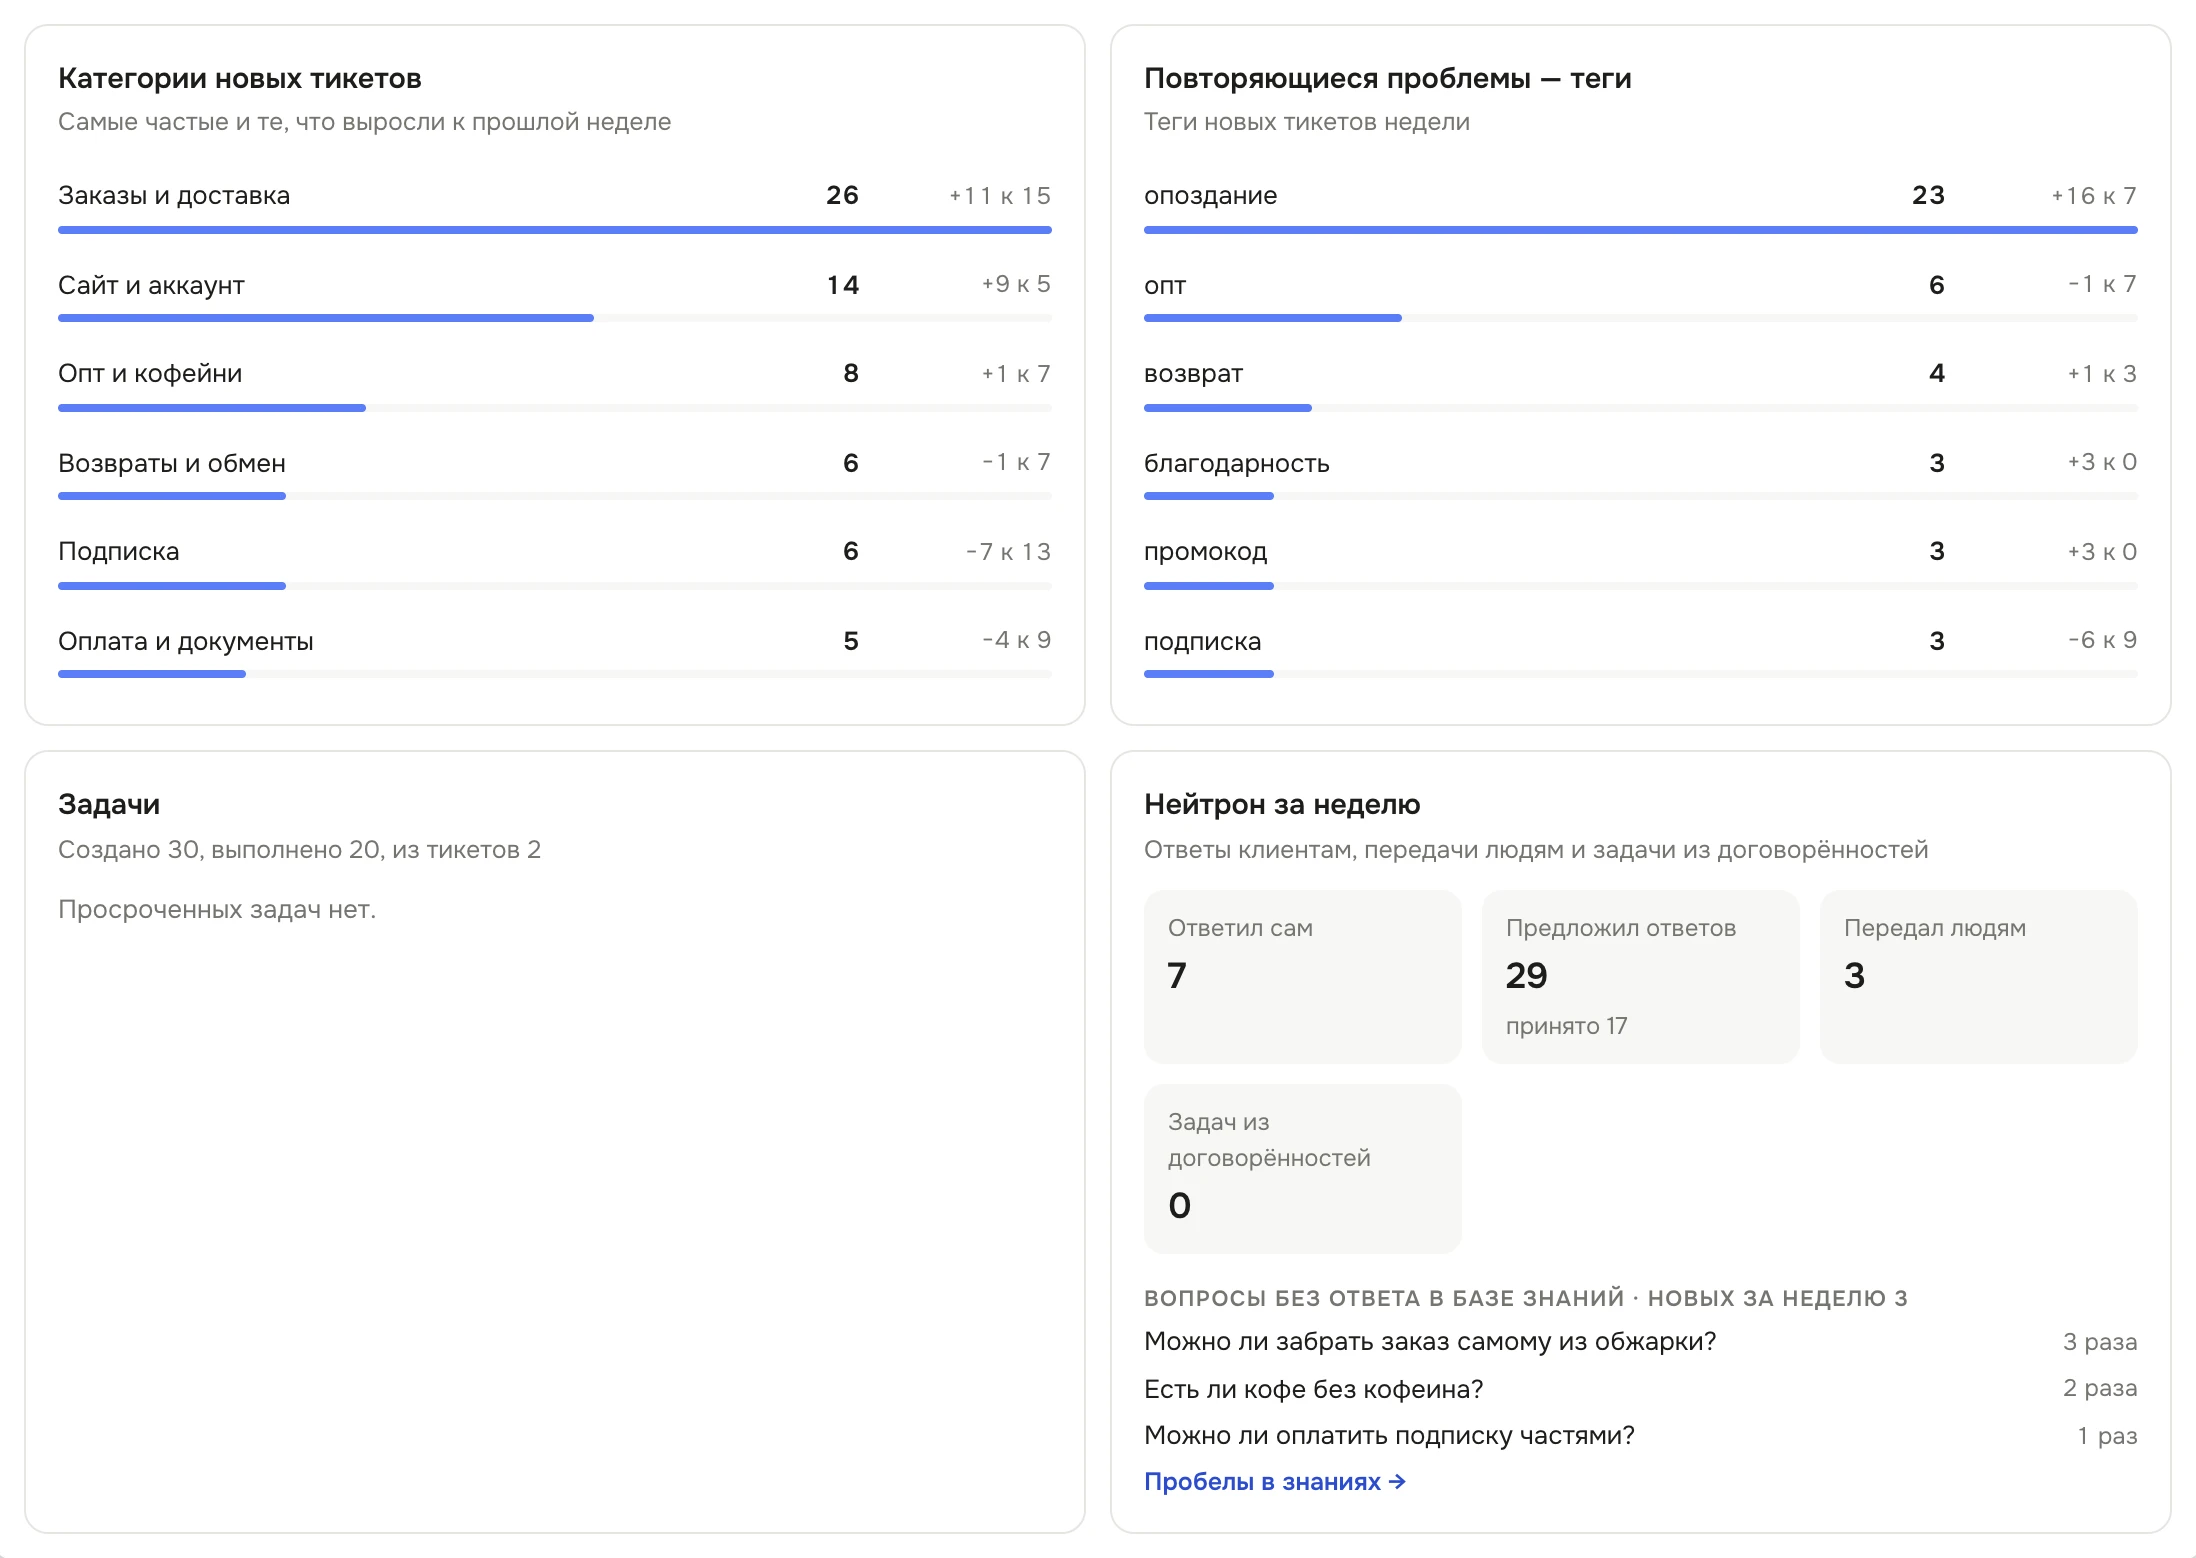The width and height of the screenshot is (2196, 1558).
Task: Click the 'принято 17' caption
Action: pos(1567,1026)
